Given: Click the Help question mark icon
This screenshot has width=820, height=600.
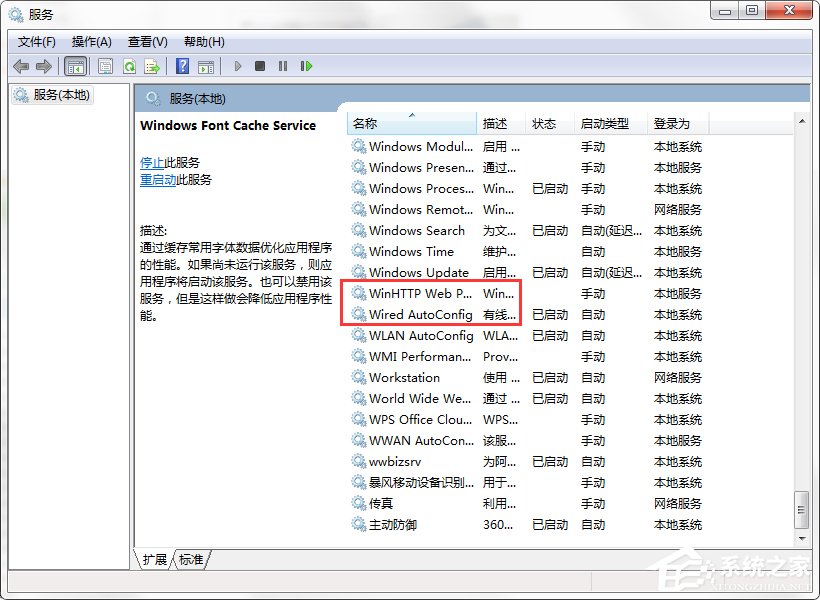Looking at the screenshot, I should (x=183, y=66).
